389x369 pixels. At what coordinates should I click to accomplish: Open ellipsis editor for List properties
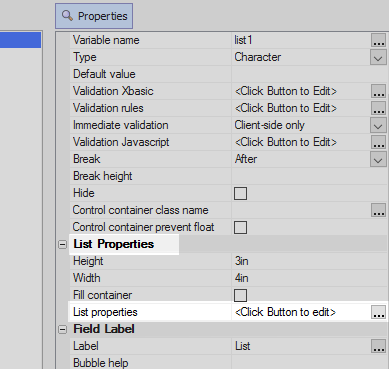[378, 312]
